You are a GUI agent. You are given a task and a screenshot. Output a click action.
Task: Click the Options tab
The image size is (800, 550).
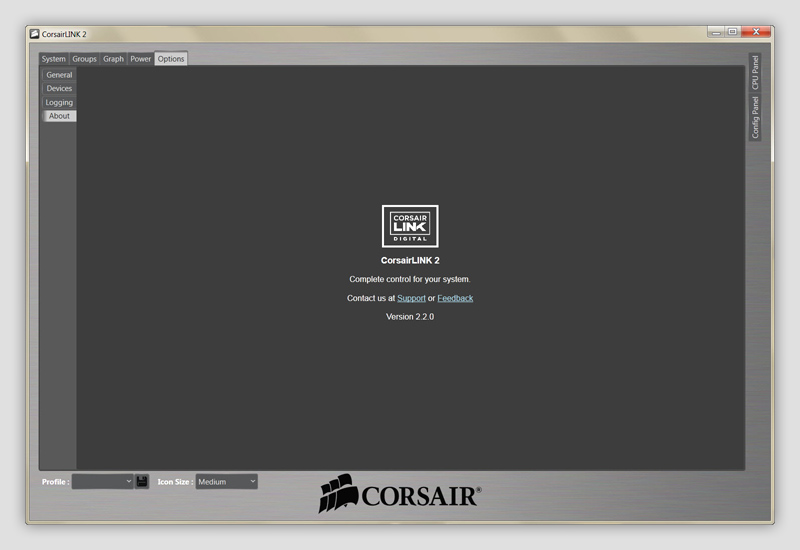coord(171,59)
